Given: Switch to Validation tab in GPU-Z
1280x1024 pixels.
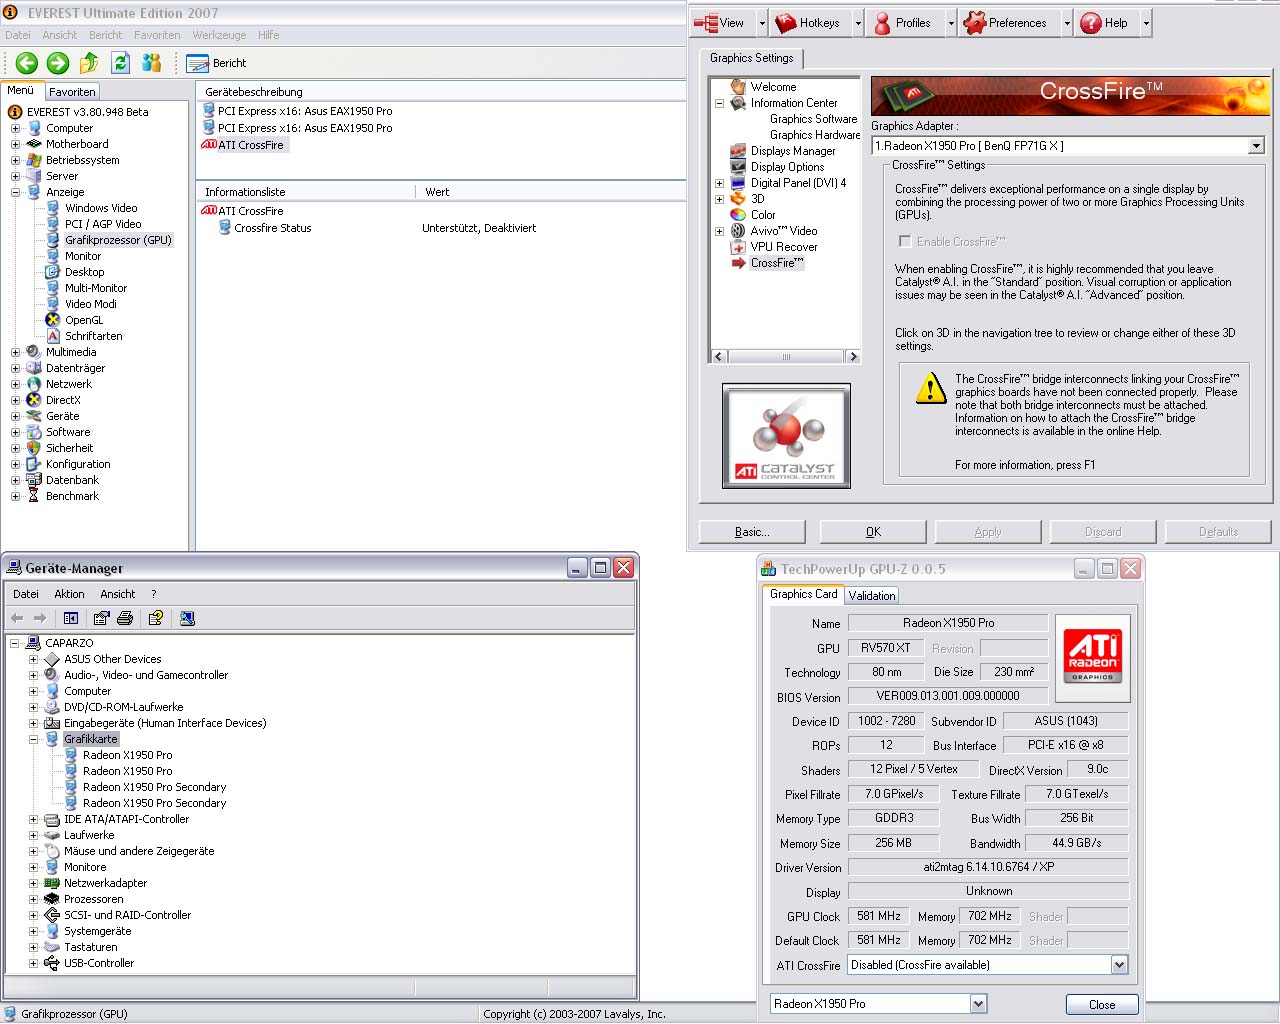Looking at the screenshot, I should tap(872, 595).
